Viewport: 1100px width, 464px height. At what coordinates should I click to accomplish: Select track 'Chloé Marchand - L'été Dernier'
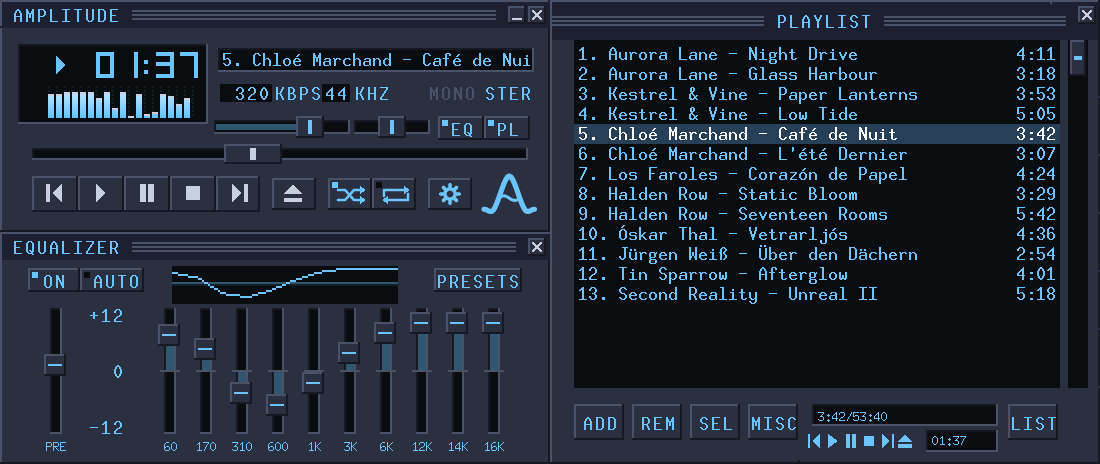tap(817, 154)
